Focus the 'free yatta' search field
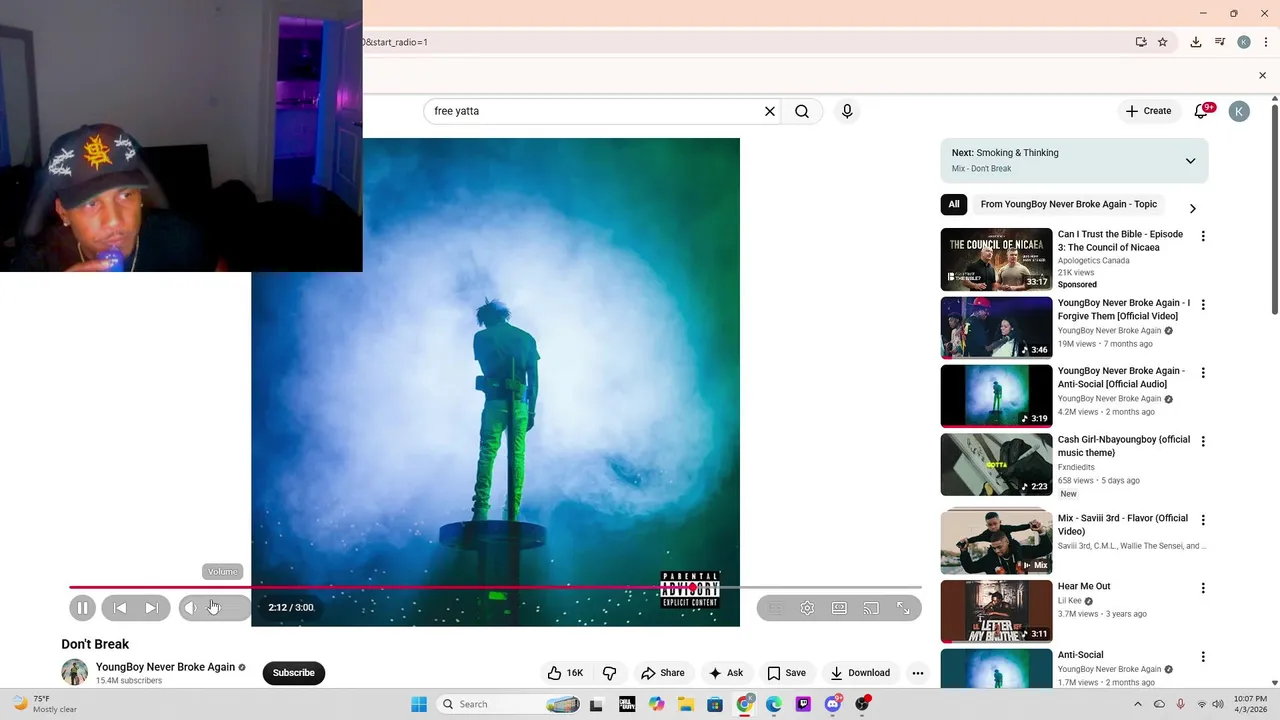The image size is (1280, 720). 594,111
